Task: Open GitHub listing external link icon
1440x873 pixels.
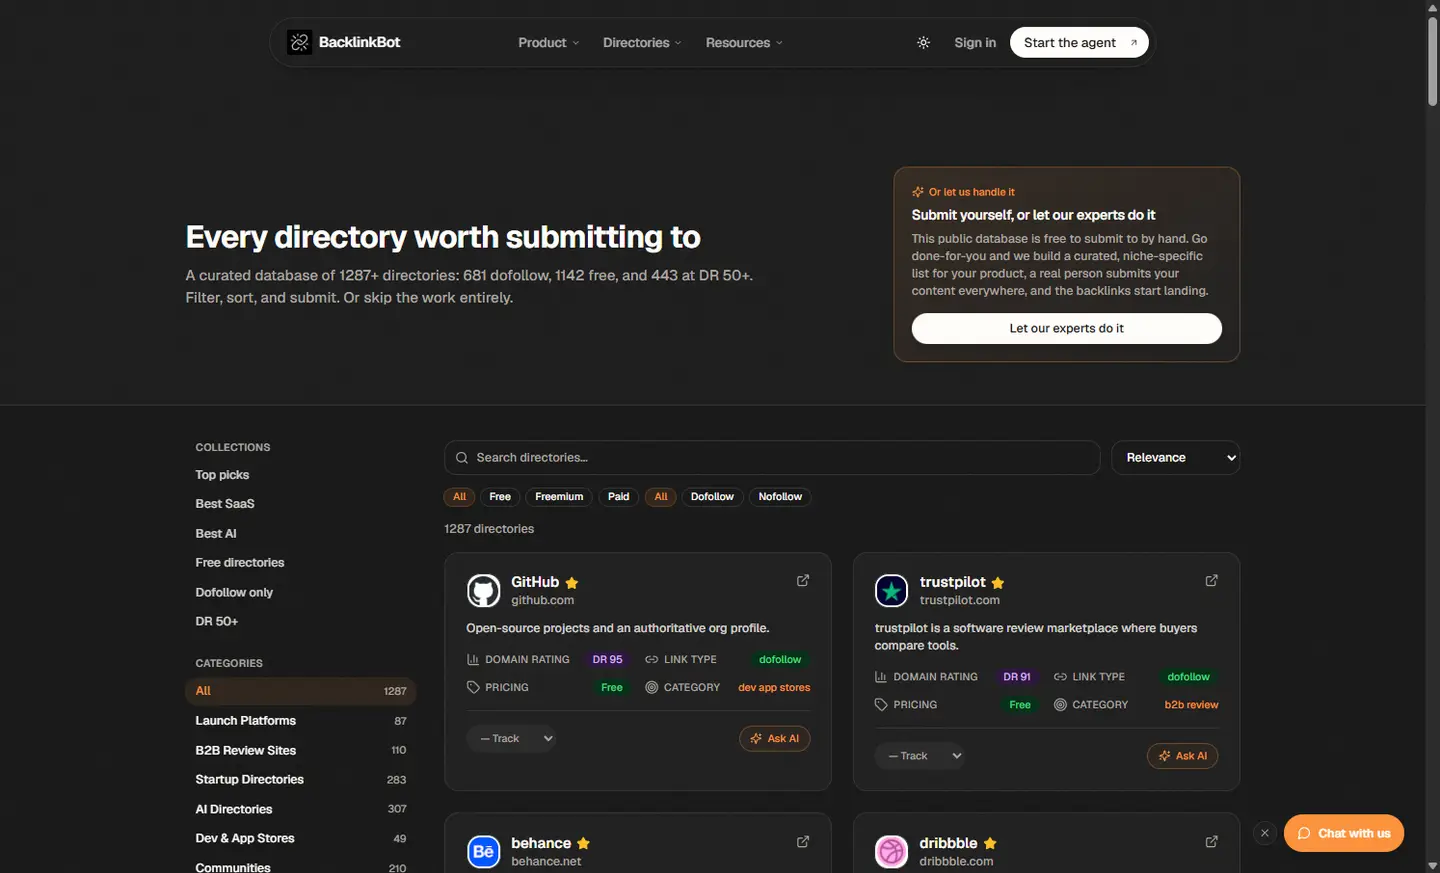Action: tap(803, 580)
